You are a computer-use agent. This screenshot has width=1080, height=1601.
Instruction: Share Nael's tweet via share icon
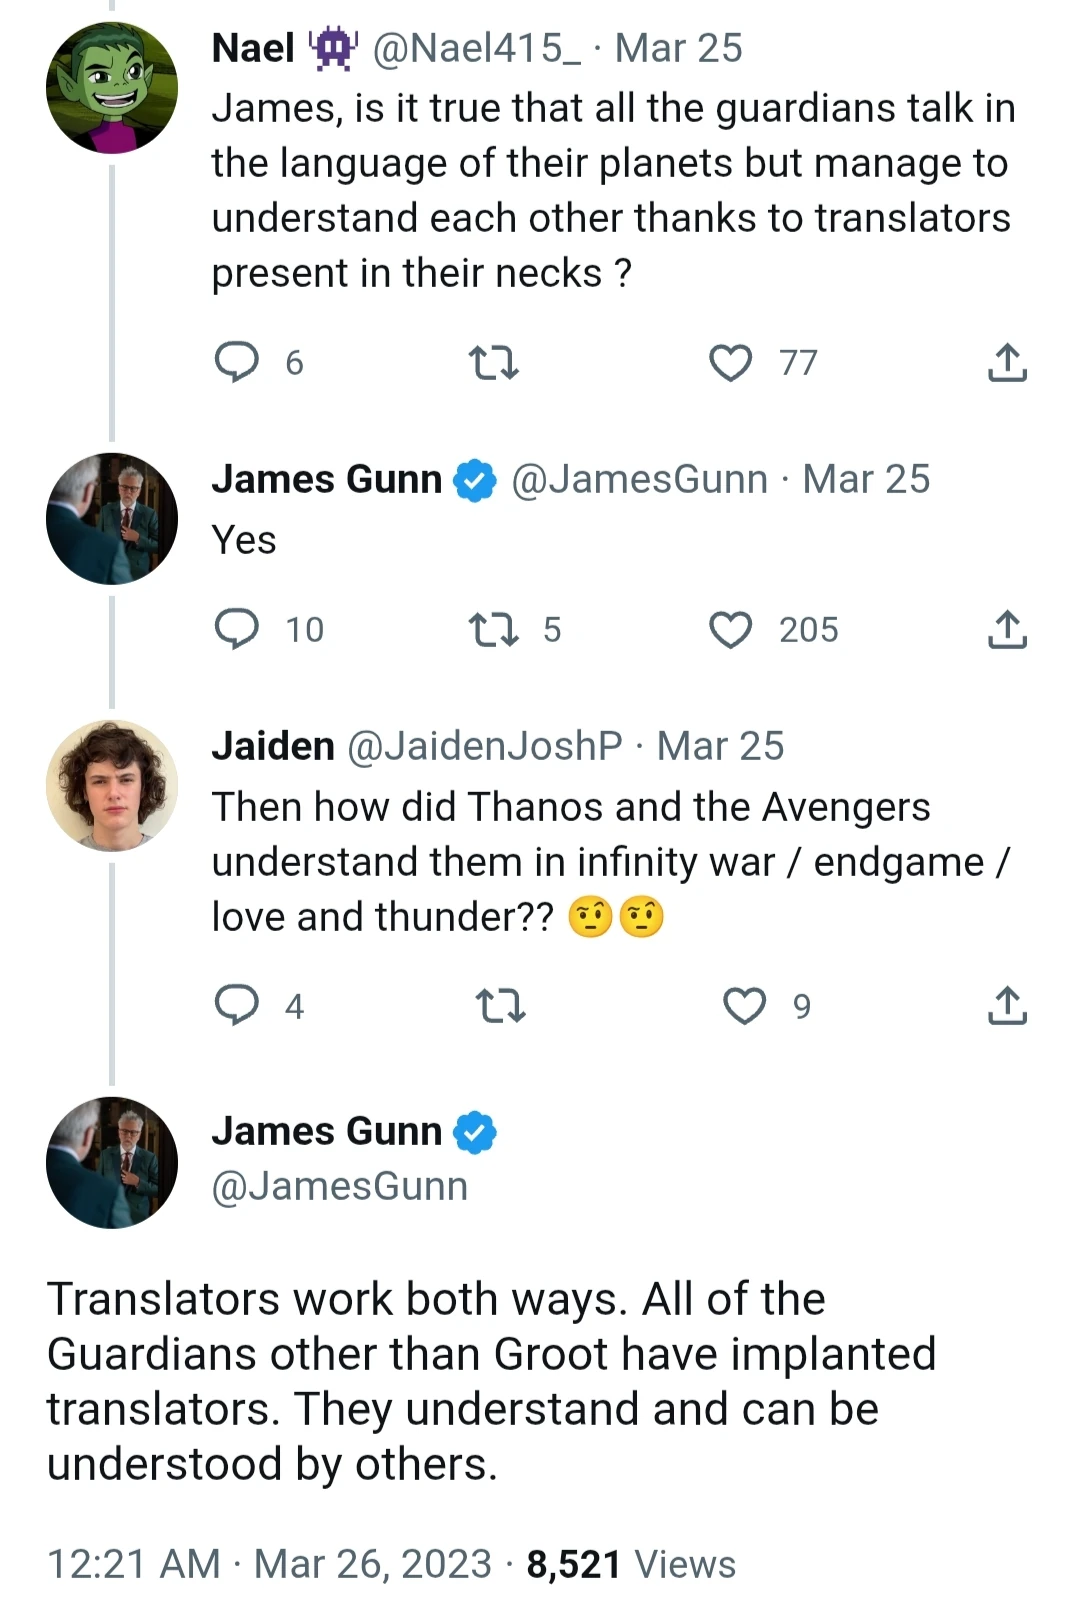1007,362
